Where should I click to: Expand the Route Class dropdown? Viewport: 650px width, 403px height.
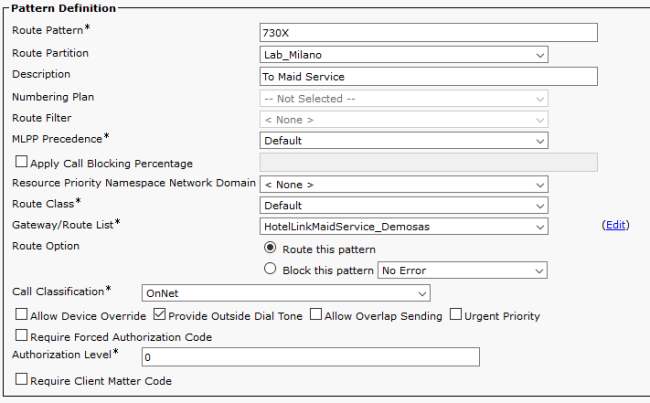[404, 205]
